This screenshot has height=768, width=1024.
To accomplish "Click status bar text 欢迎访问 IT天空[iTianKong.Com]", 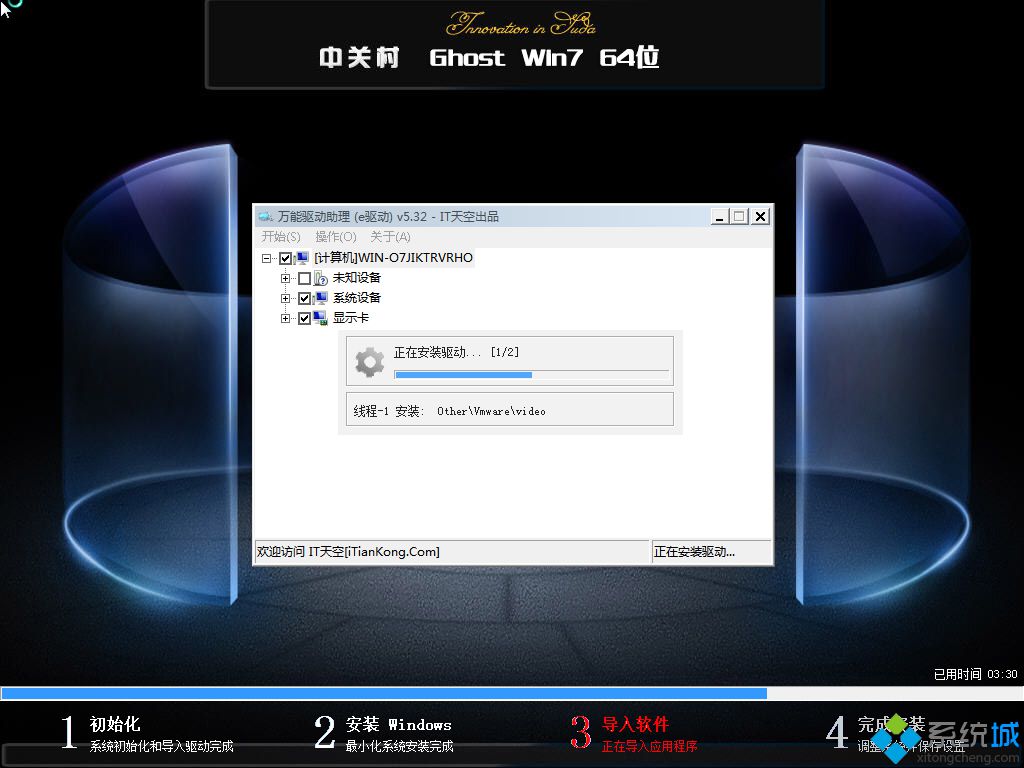I will pos(348,552).
